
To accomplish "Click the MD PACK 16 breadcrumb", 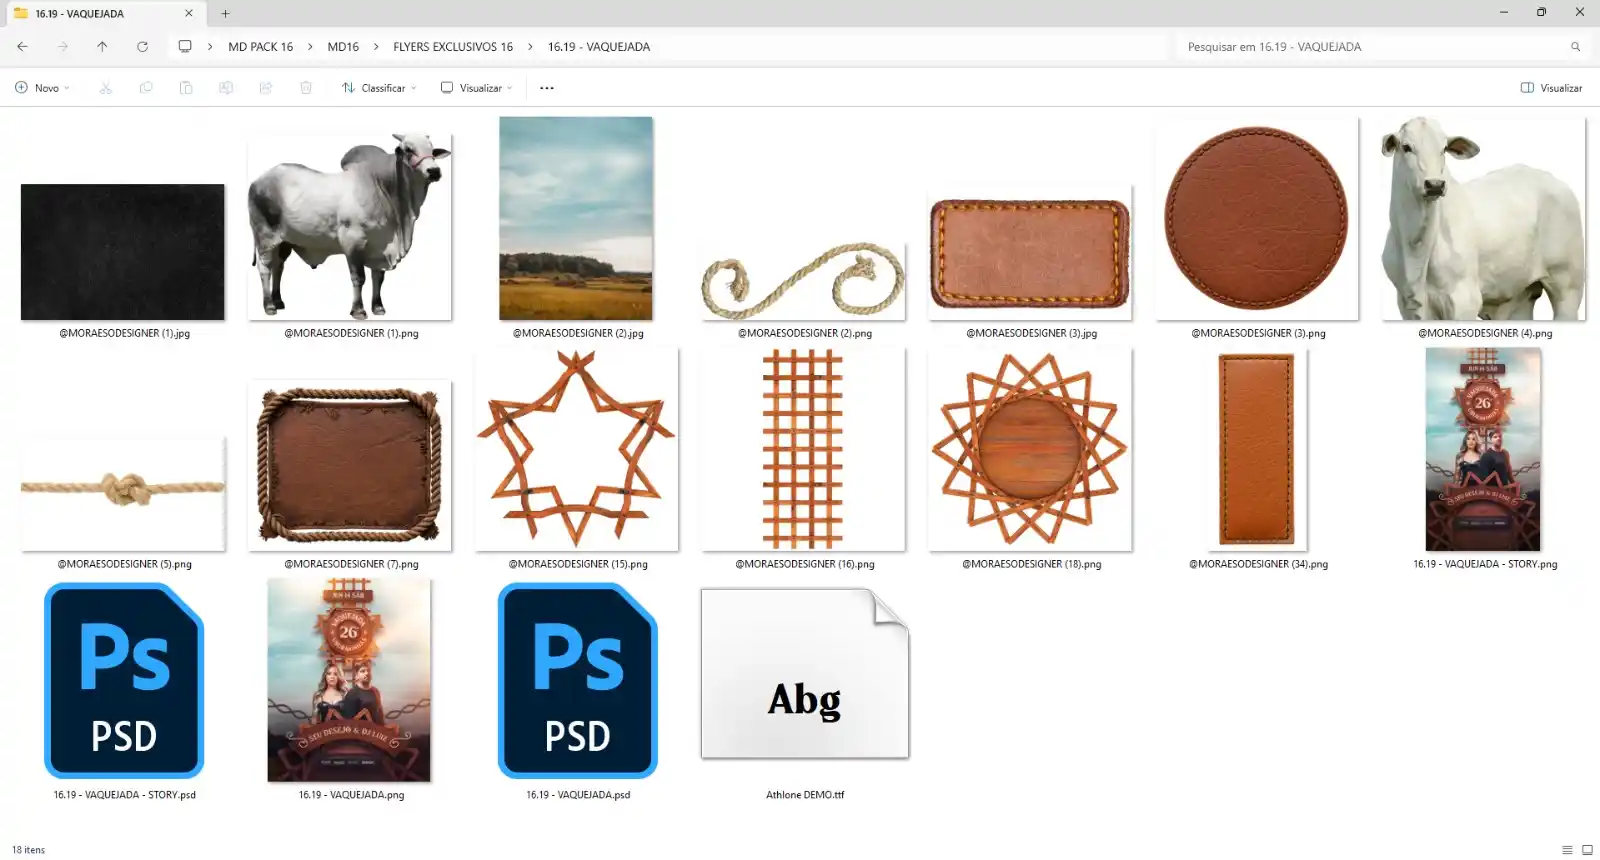I will click(260, 47).
